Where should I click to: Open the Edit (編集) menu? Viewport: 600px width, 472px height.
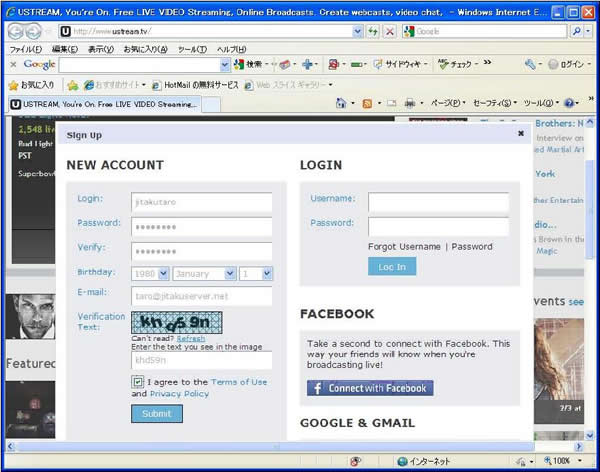(x=65, y=49)
